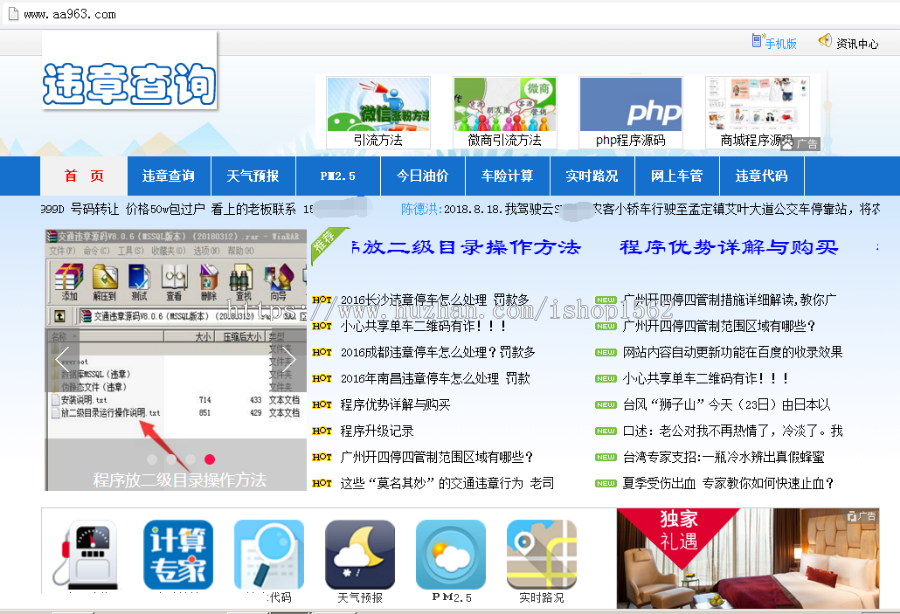
Task: Open article 口述:老公对我不再热情了
Action: (733, 431)
